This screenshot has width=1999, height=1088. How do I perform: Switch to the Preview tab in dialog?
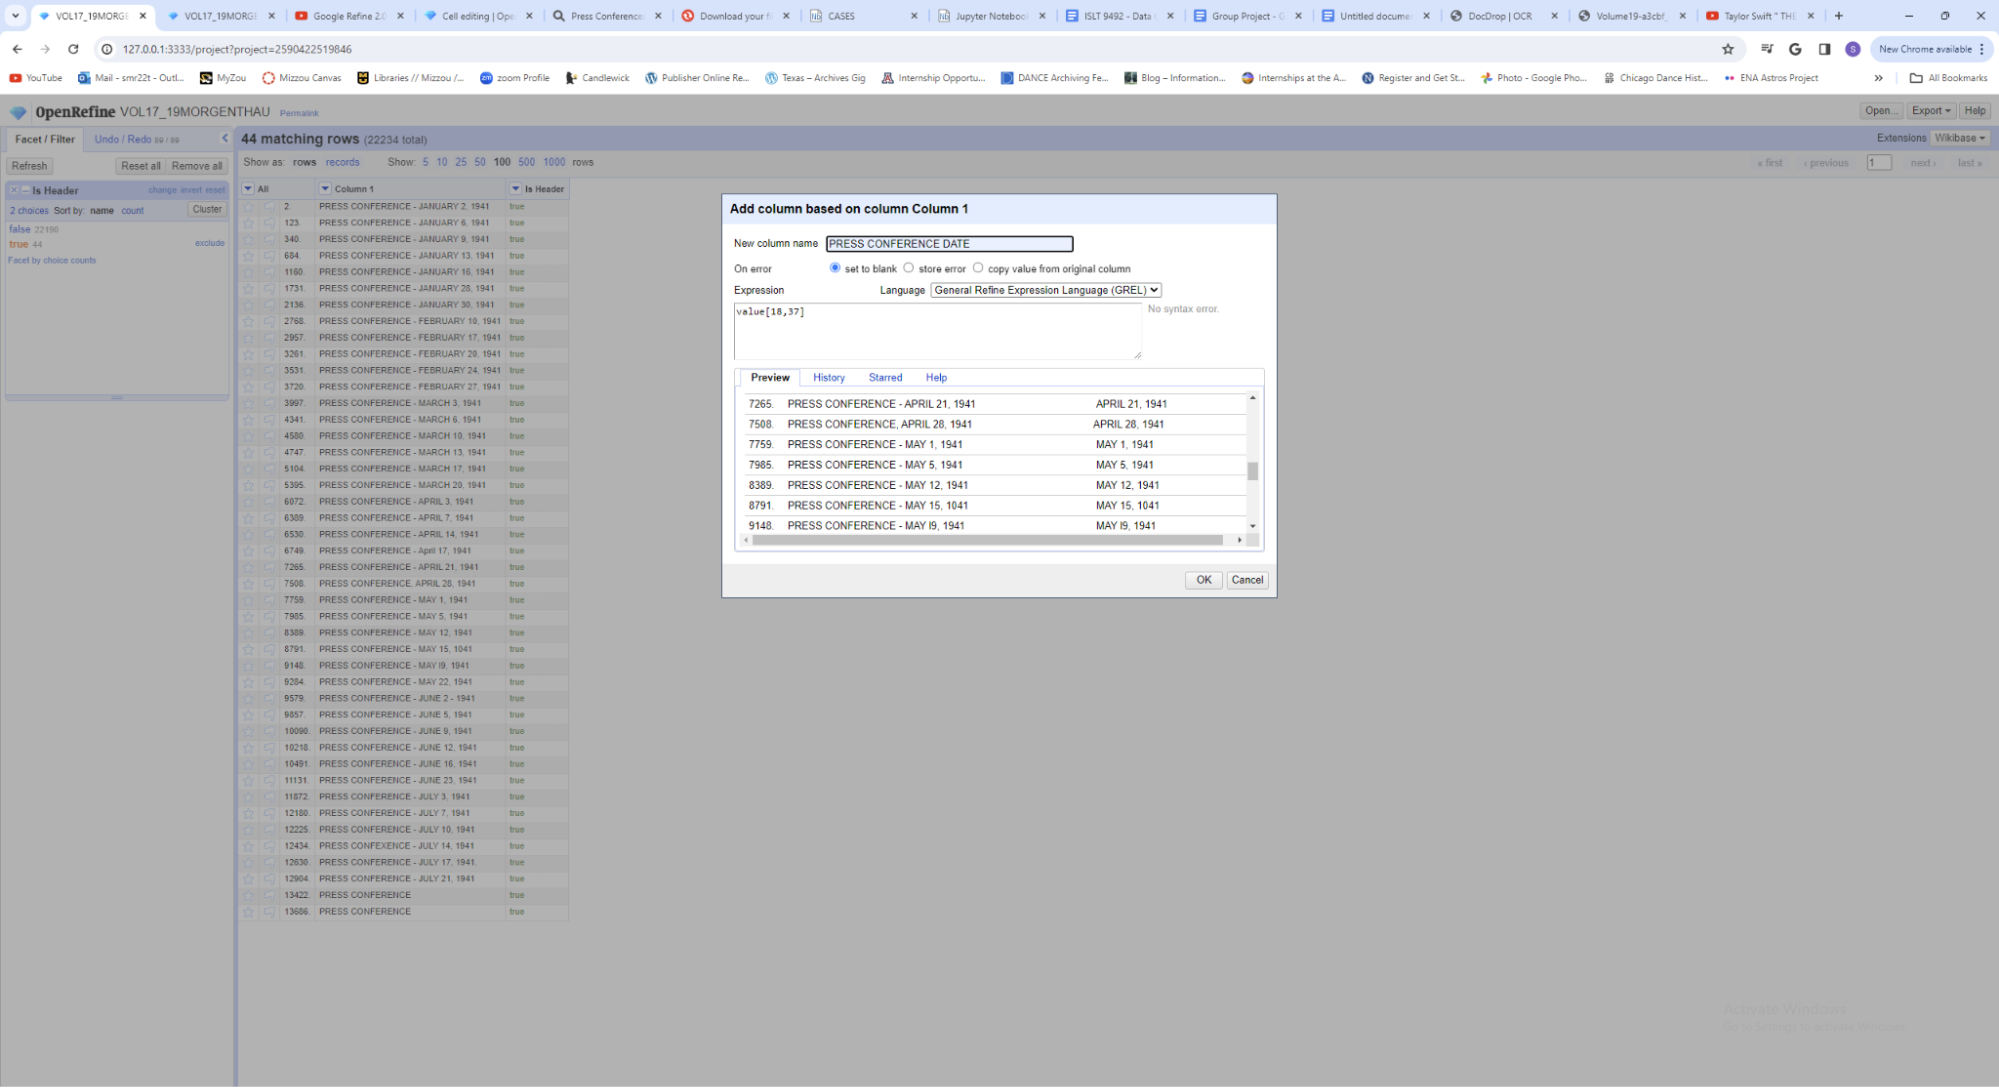[x=770, y=378]
